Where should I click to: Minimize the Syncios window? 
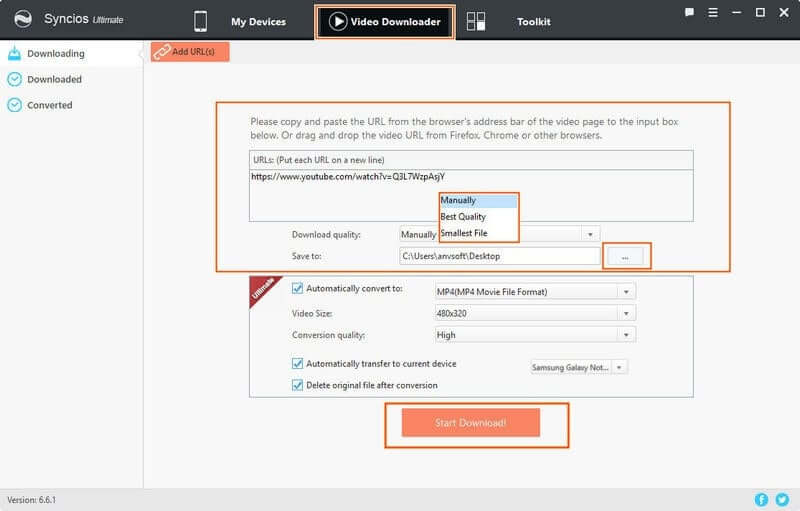[x=736, y=12]
